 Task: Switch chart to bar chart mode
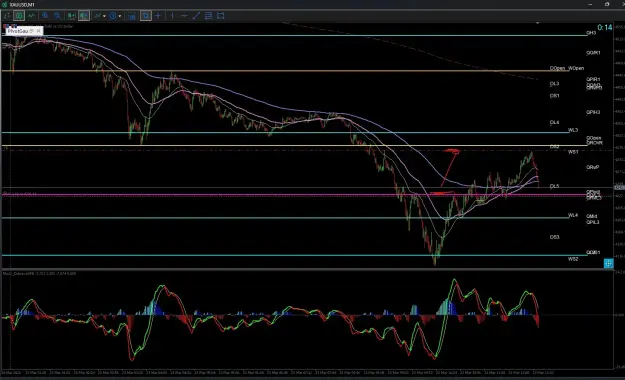click(x=7, y=16)
